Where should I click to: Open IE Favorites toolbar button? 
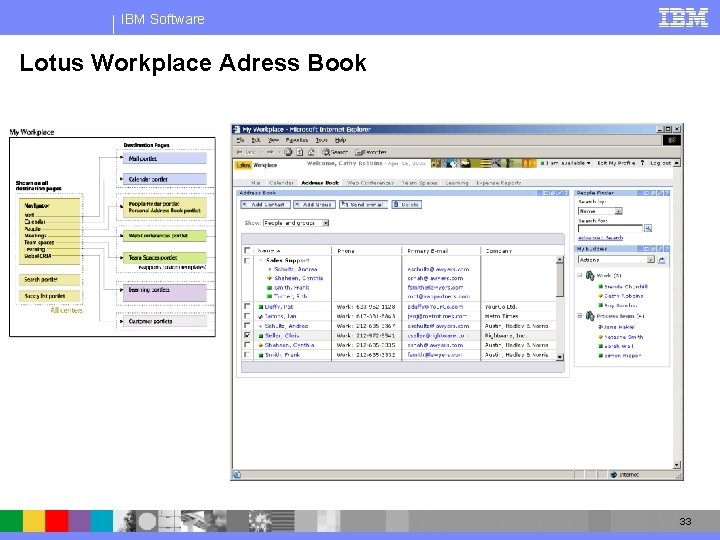(371, 152)
